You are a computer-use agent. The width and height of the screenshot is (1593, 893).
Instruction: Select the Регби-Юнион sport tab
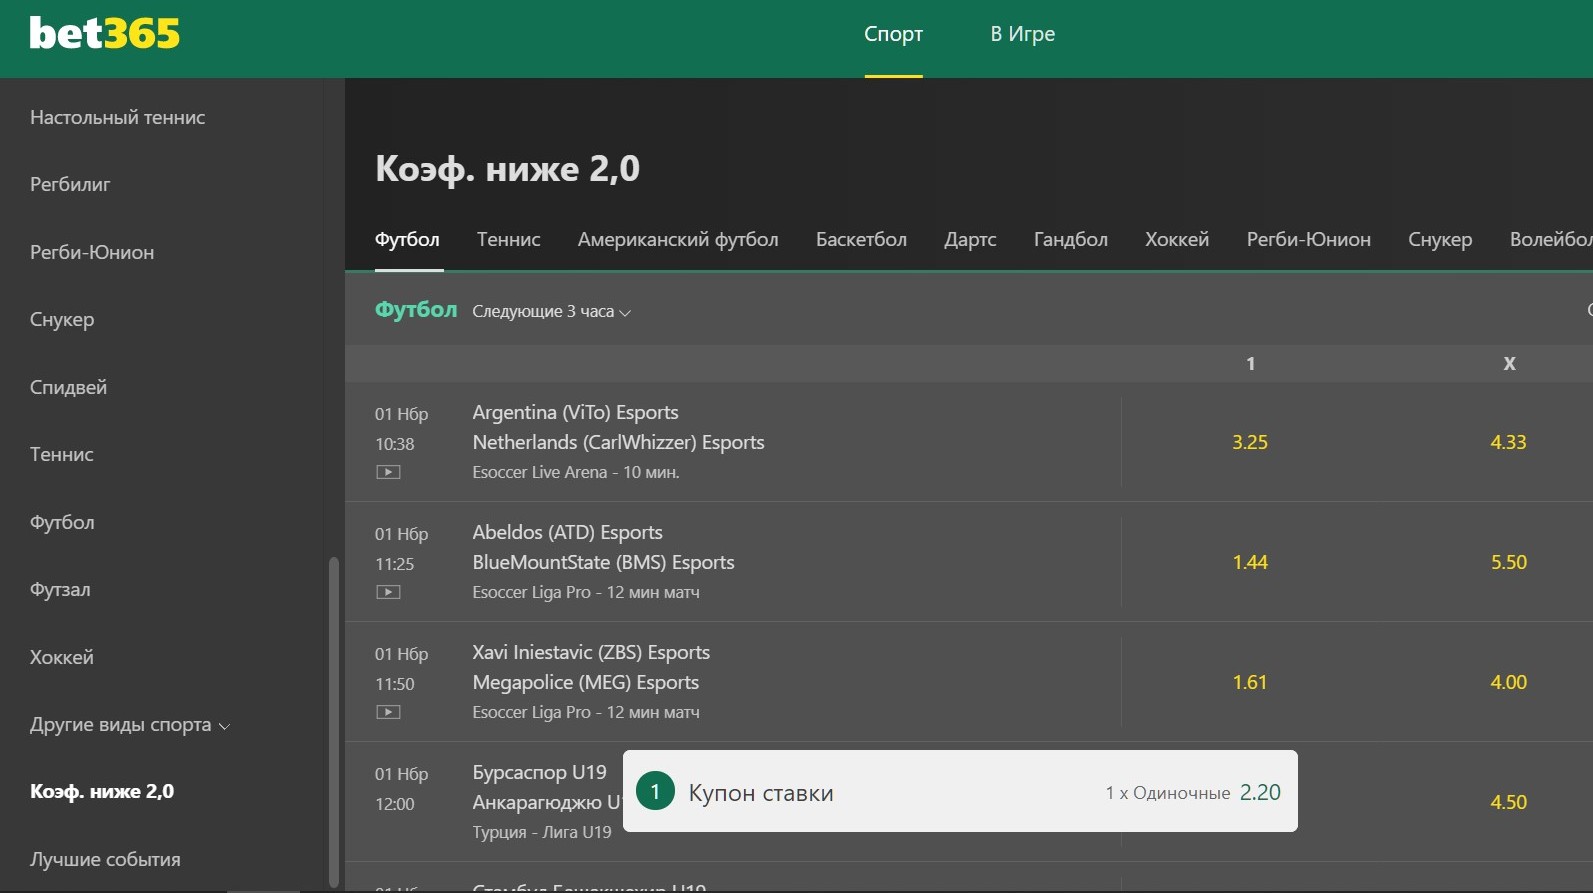point(1308,240)
